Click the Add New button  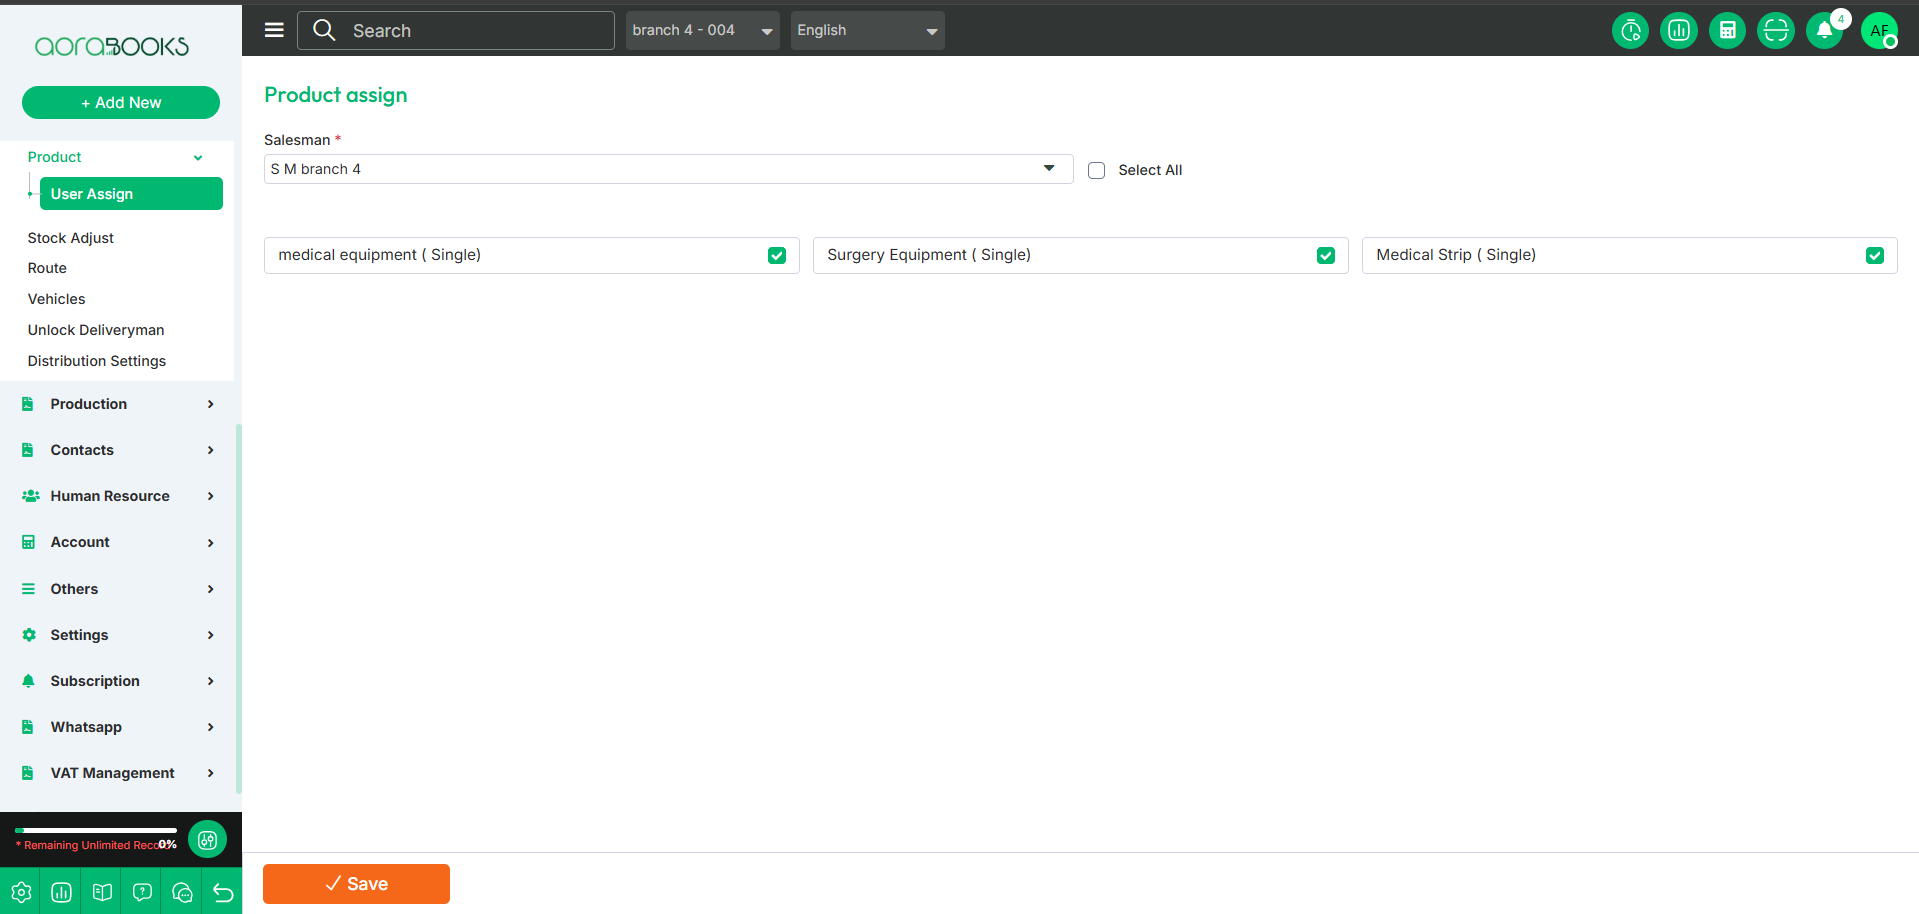tap(121, 103)
